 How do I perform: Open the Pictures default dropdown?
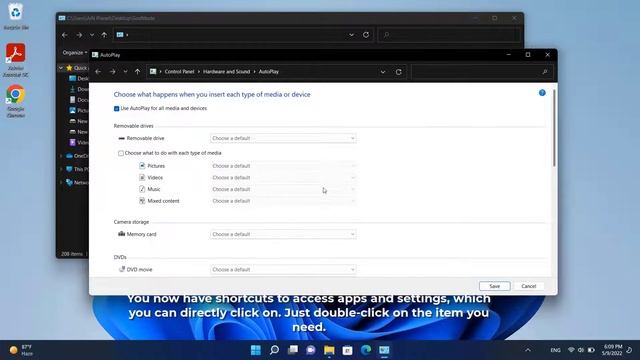click(283, 166)
